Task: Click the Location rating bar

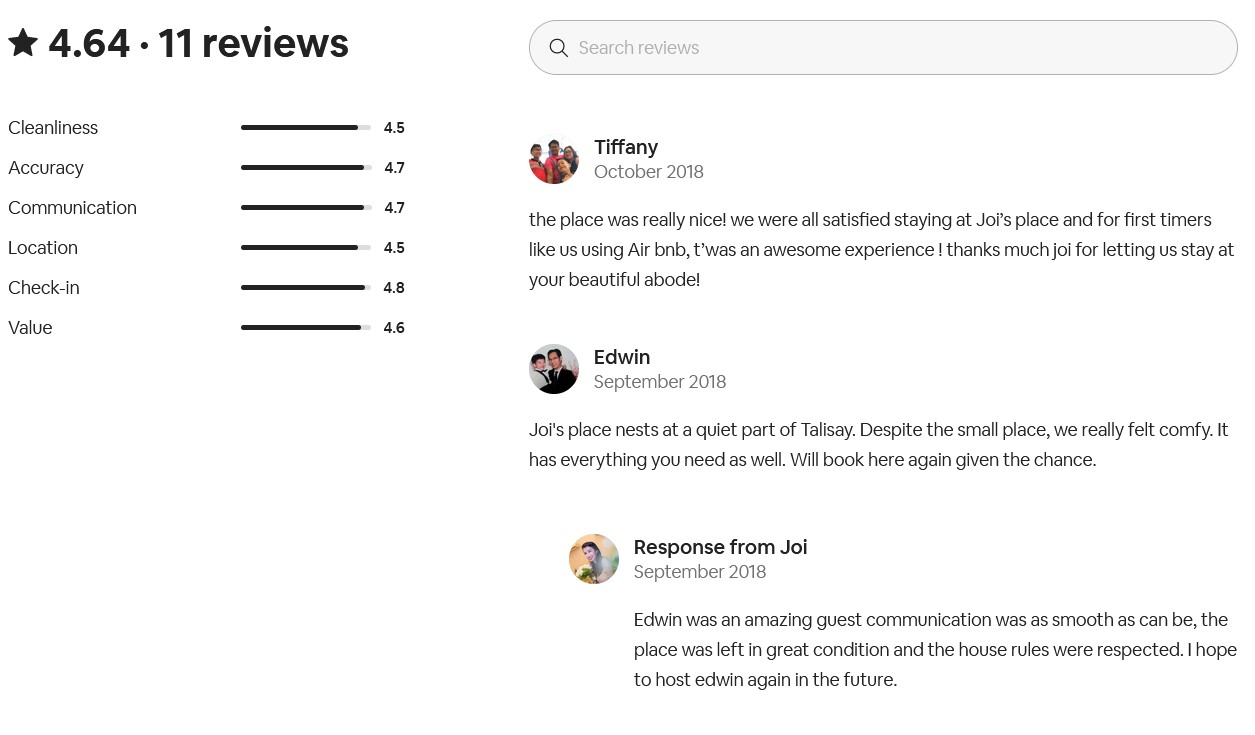Action: click(305, 248)
